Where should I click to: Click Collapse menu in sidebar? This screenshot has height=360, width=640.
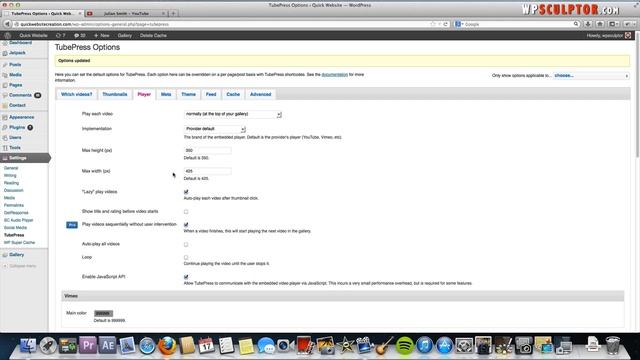pyautogui.click(x=20, y=266)
